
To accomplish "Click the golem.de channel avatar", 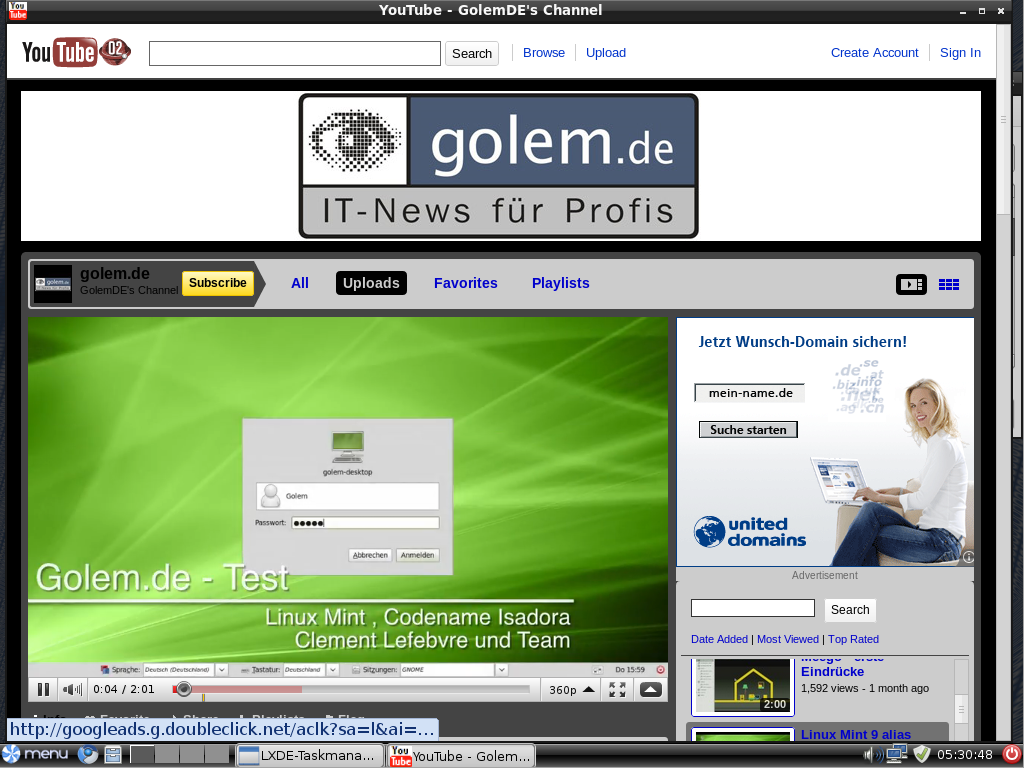I will [x=53, y=283].
